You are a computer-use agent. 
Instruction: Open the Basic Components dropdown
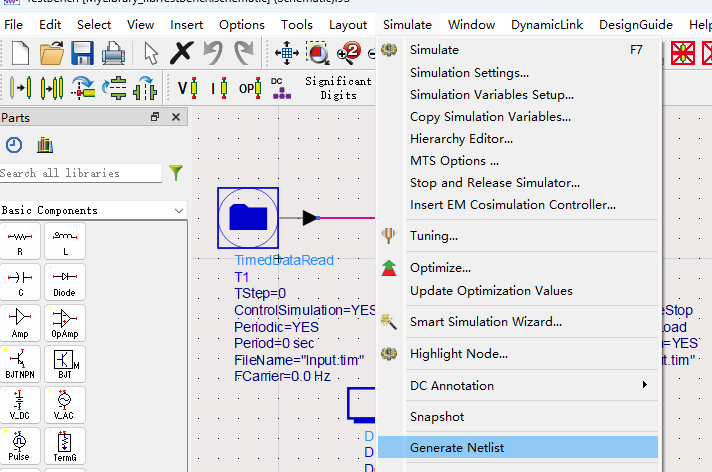click(178, 210)
